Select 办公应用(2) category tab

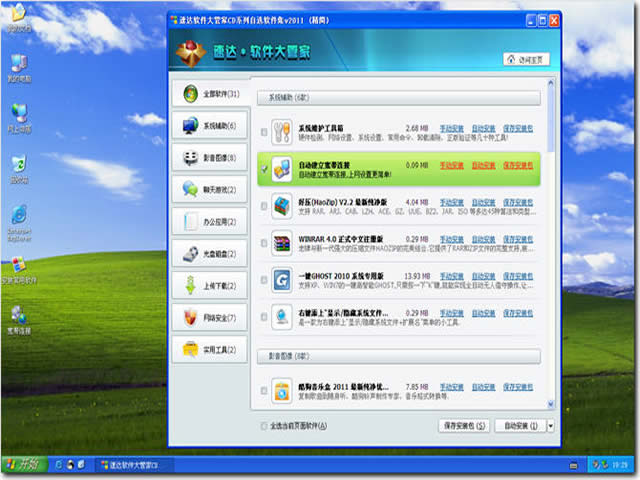tap(210, 222)
